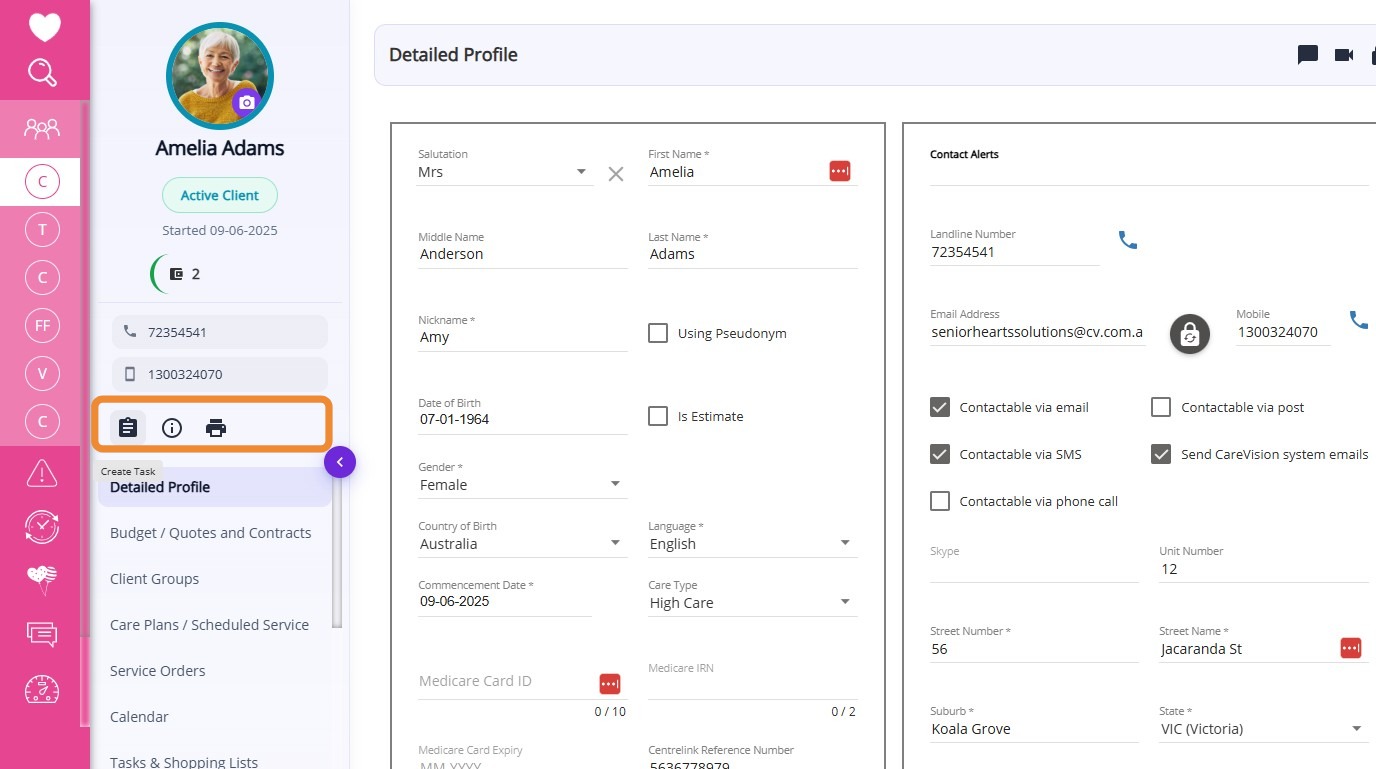Call the landline number phone icon
The height and width of the screenshot is (769, 1376).
coord(1128,240)
